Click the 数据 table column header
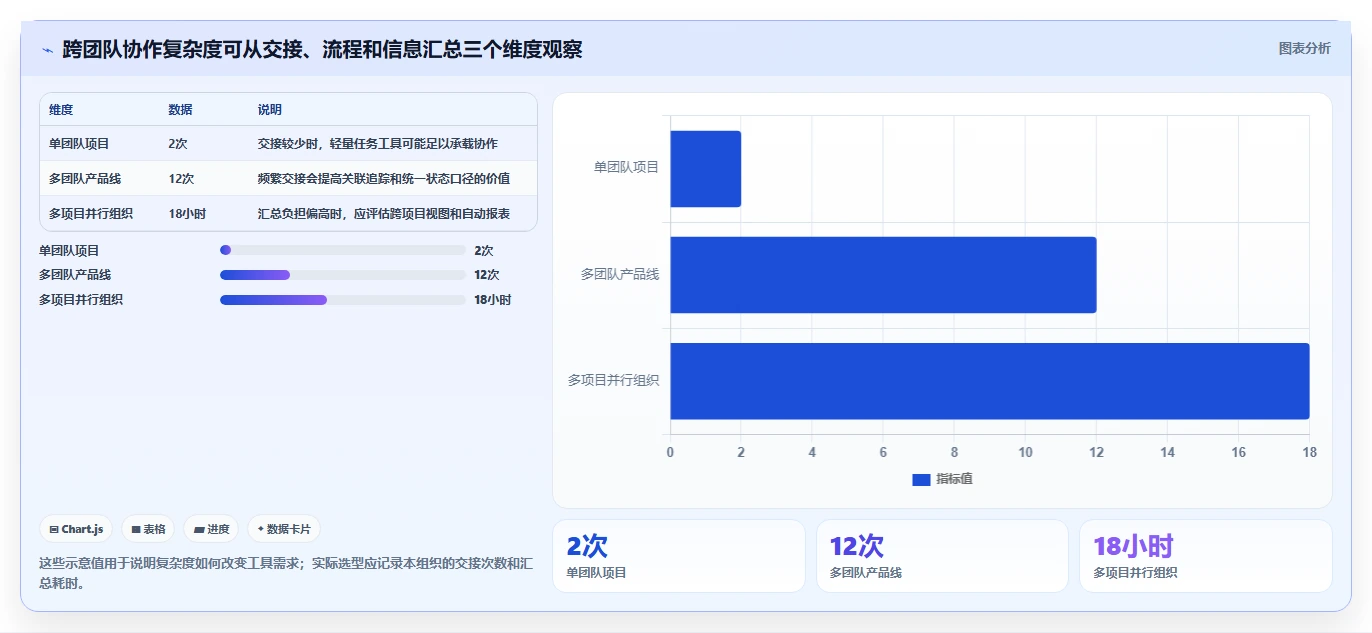 181,110
